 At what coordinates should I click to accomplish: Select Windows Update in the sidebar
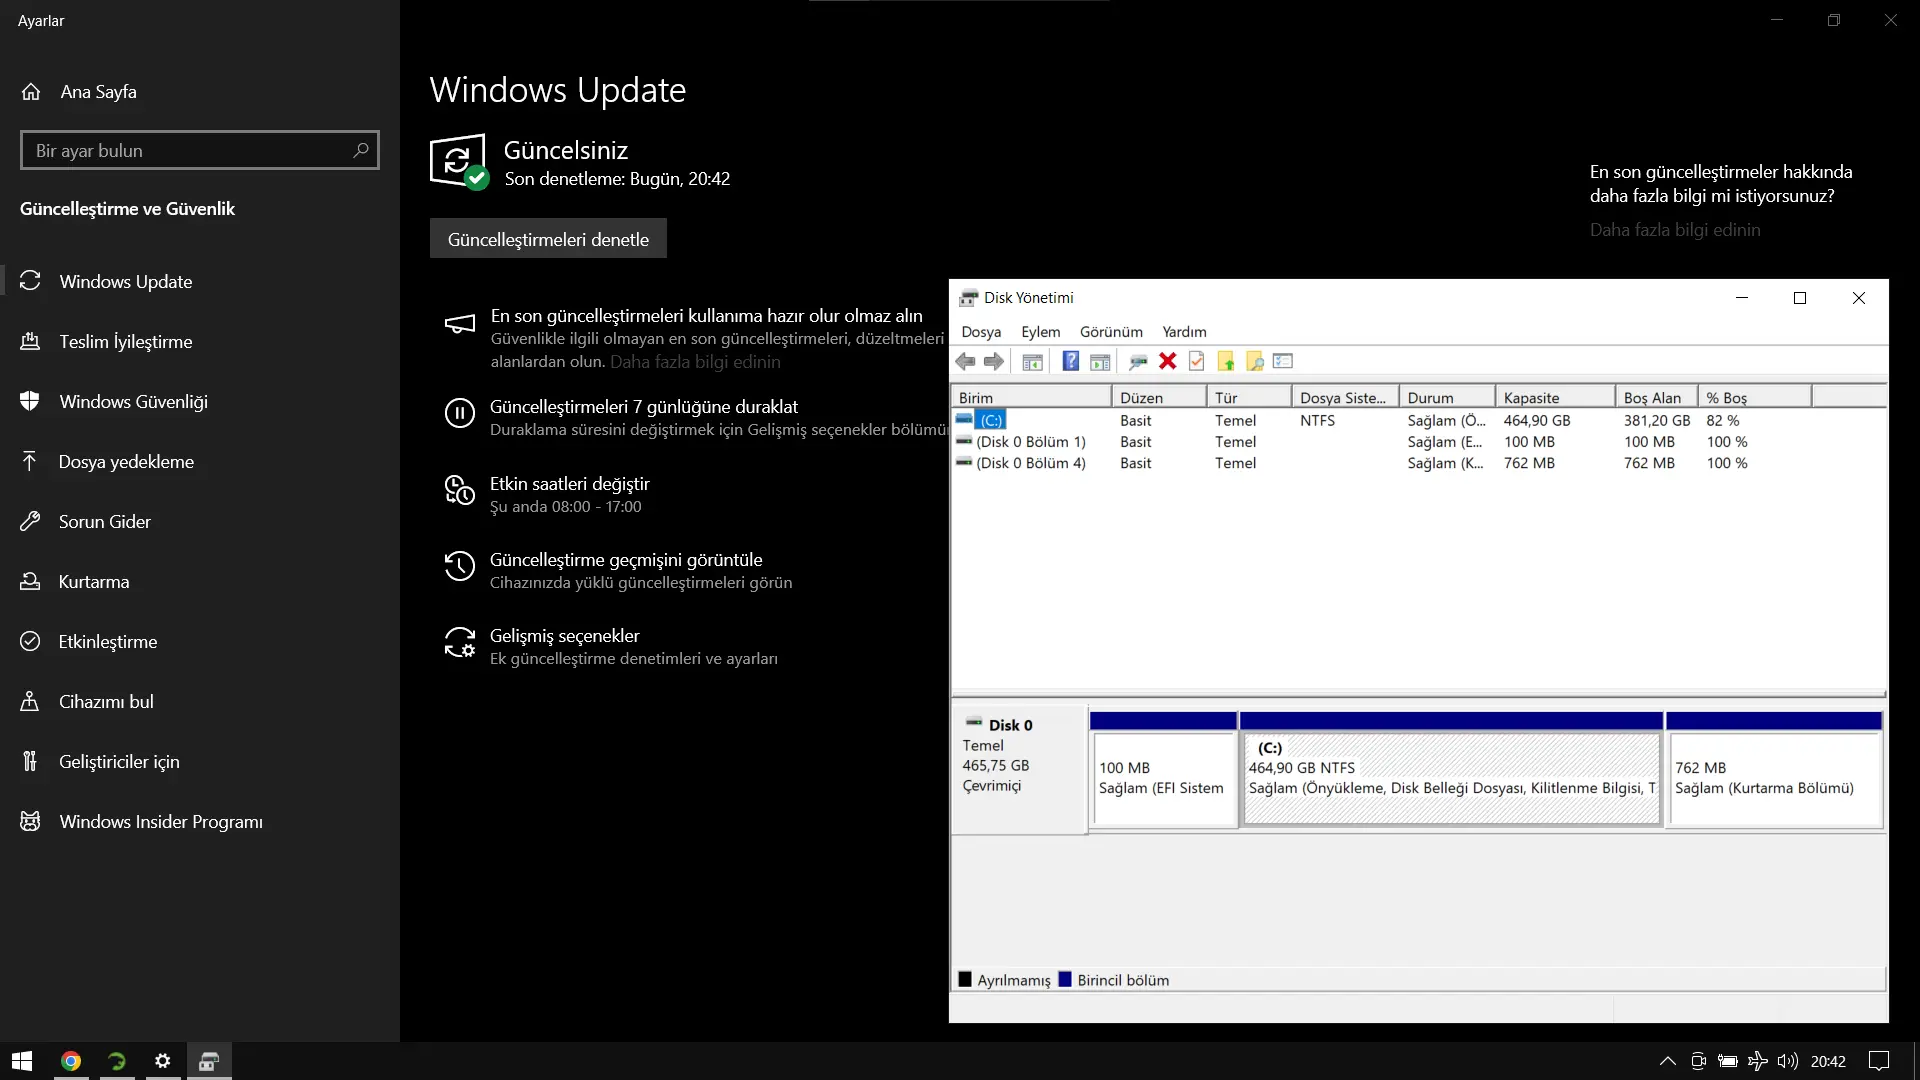(x=200, y=282)
